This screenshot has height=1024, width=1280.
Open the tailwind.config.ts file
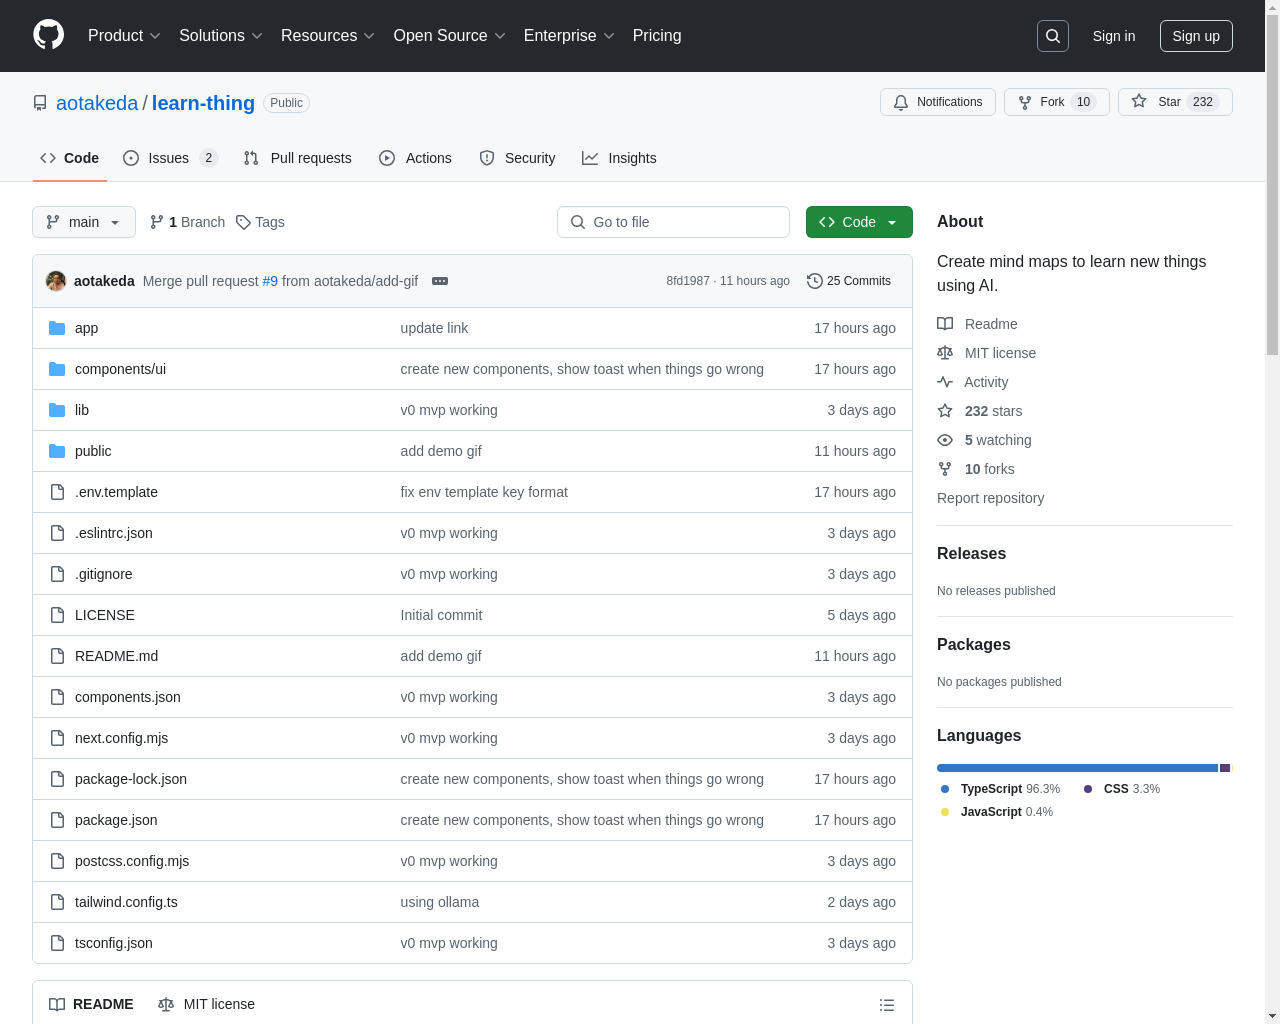126,902
